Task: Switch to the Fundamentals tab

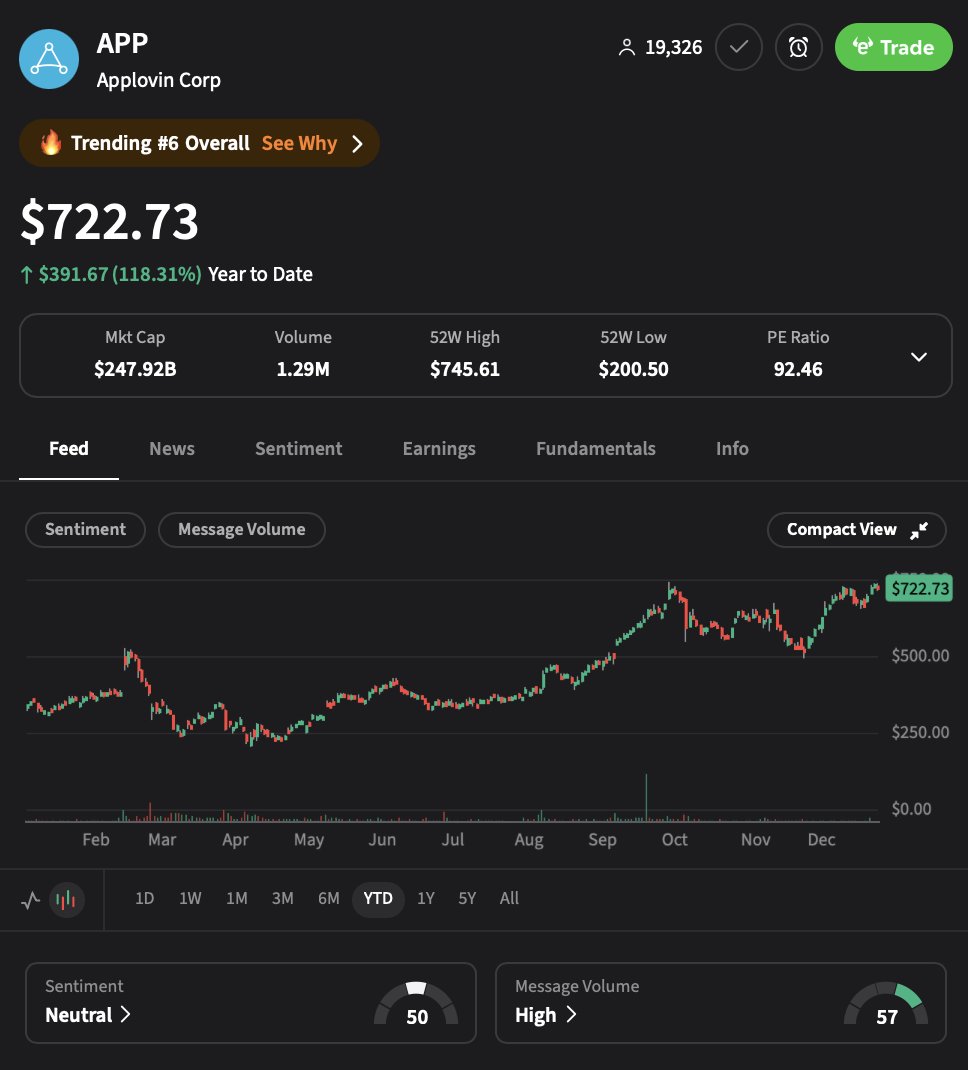Action: click(595, 448)
